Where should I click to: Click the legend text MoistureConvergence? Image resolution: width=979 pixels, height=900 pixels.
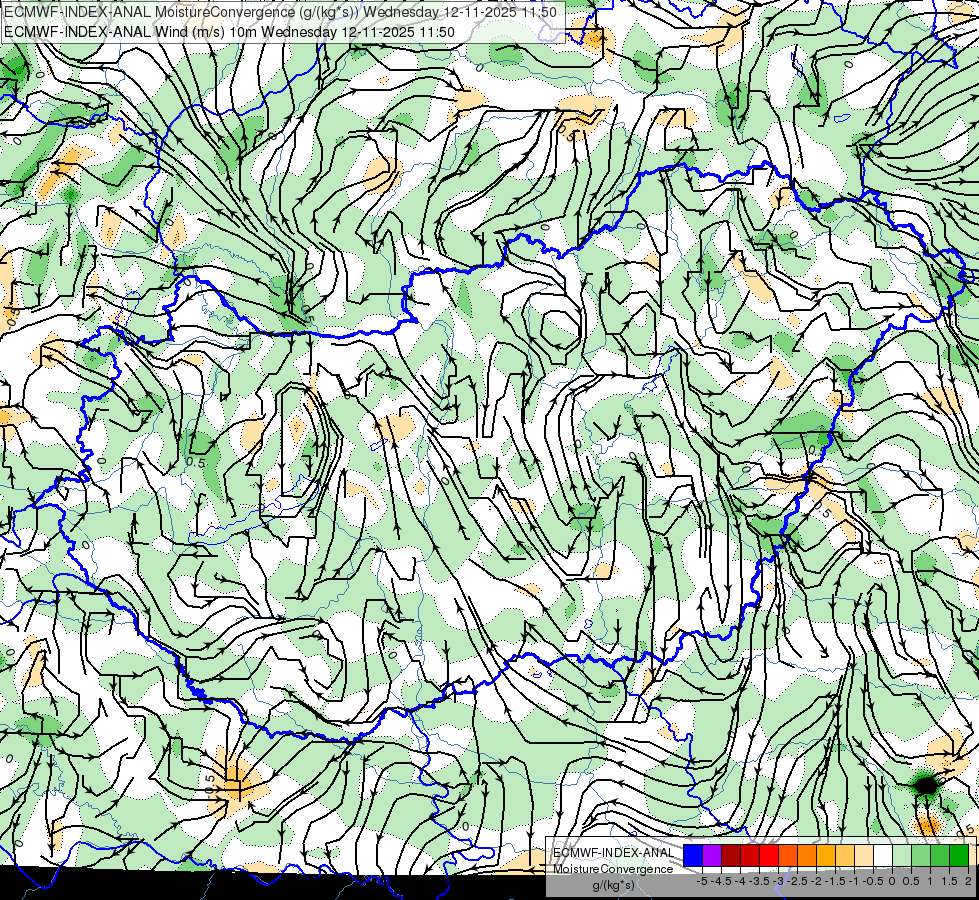tap(613, 869)
